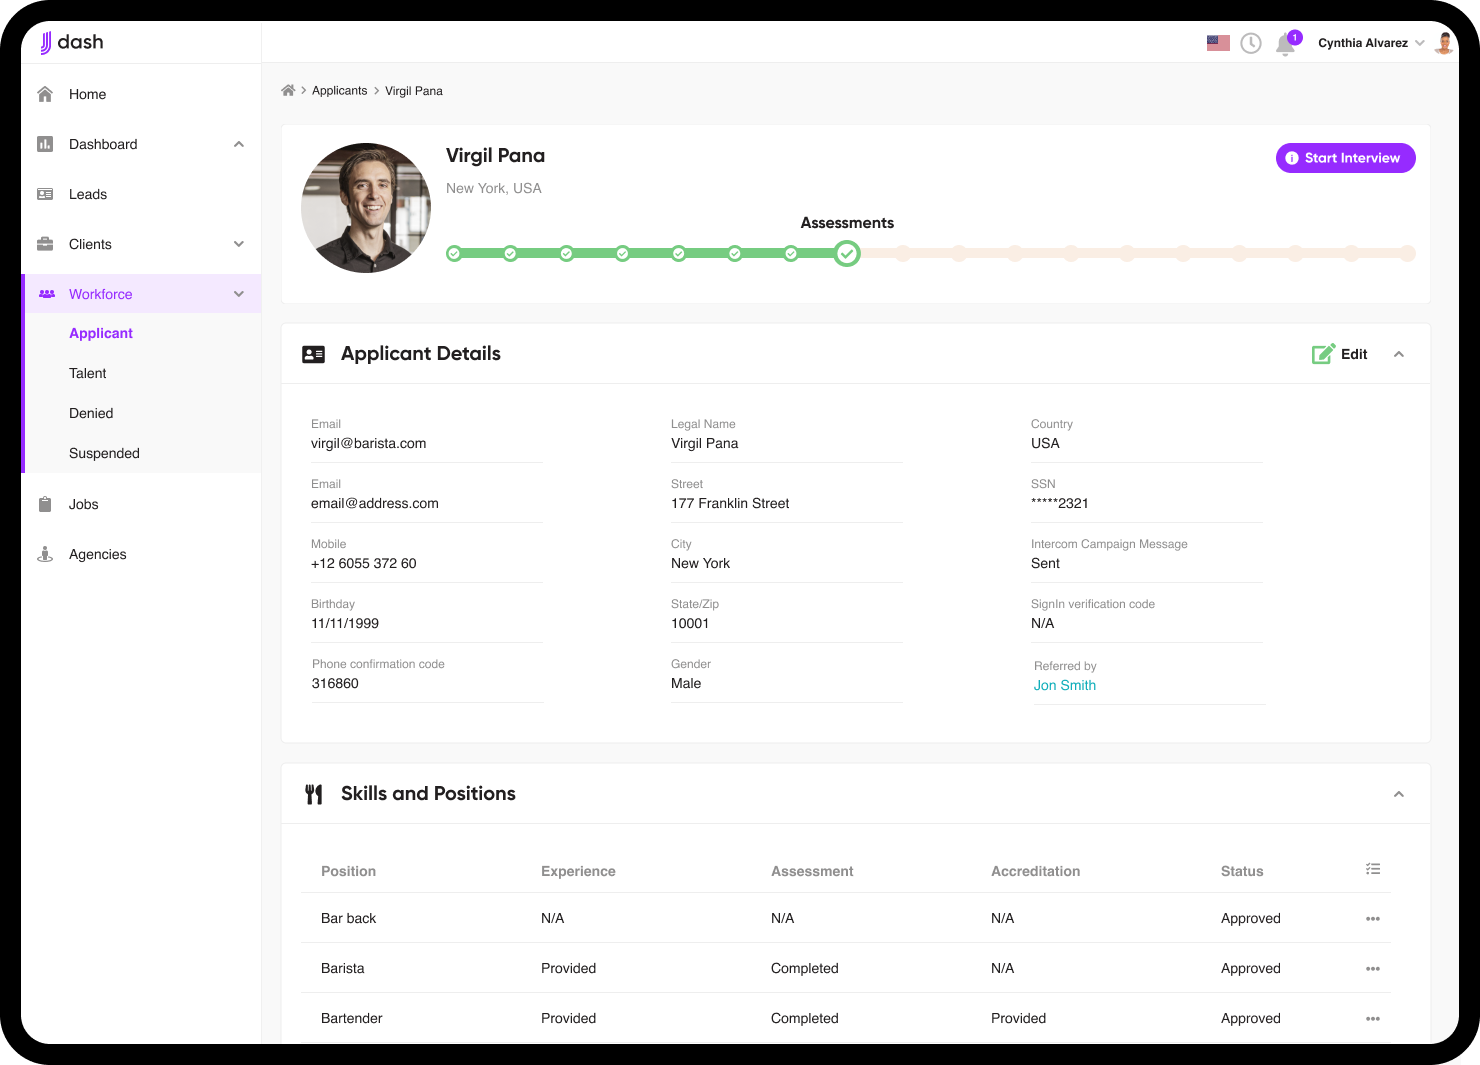Click the Accreditation column header
Viewport: 1480px width, 1065px height.
[x=1036, y=871]
